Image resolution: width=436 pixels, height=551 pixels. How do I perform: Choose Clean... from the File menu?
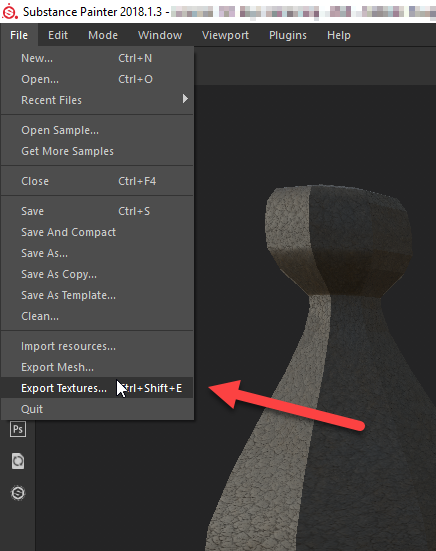click(97, 316)
